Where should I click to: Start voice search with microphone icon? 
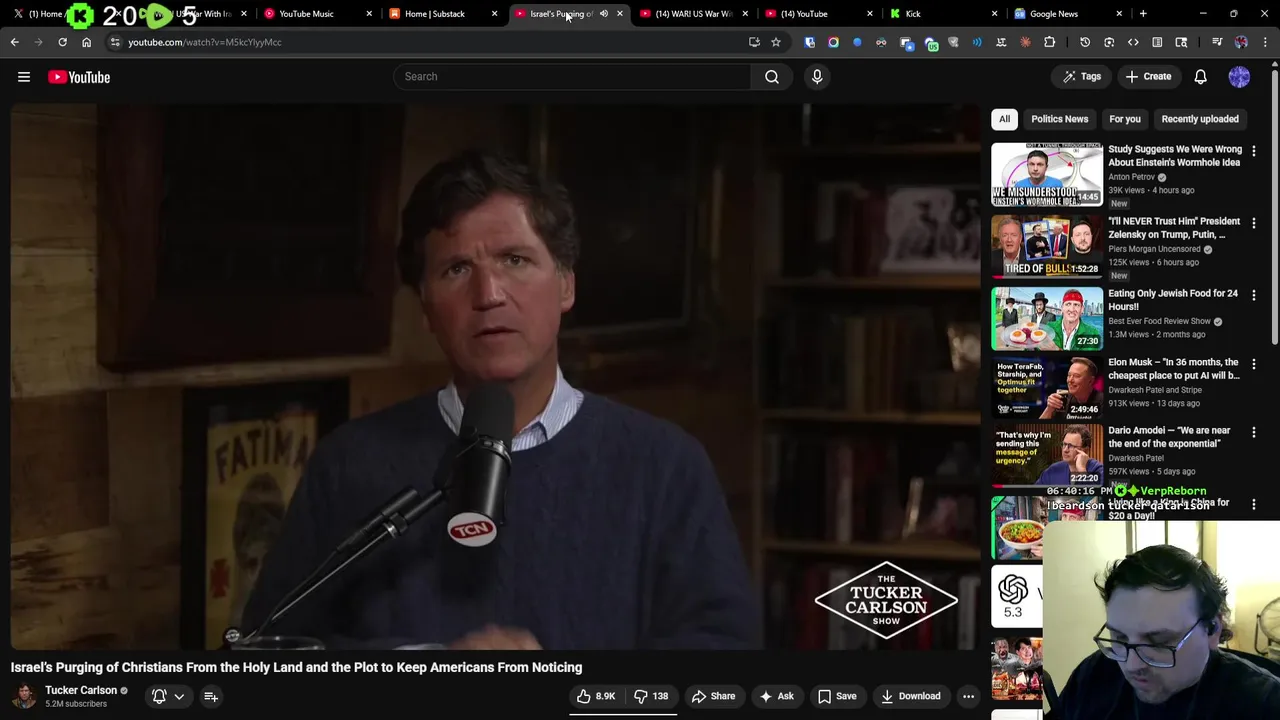point(817,76)
